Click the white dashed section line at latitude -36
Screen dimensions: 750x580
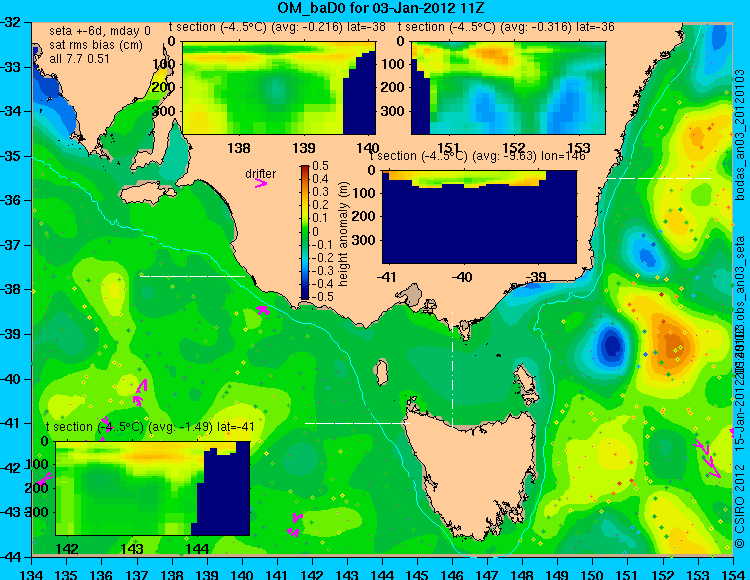[x=659, y=178]
